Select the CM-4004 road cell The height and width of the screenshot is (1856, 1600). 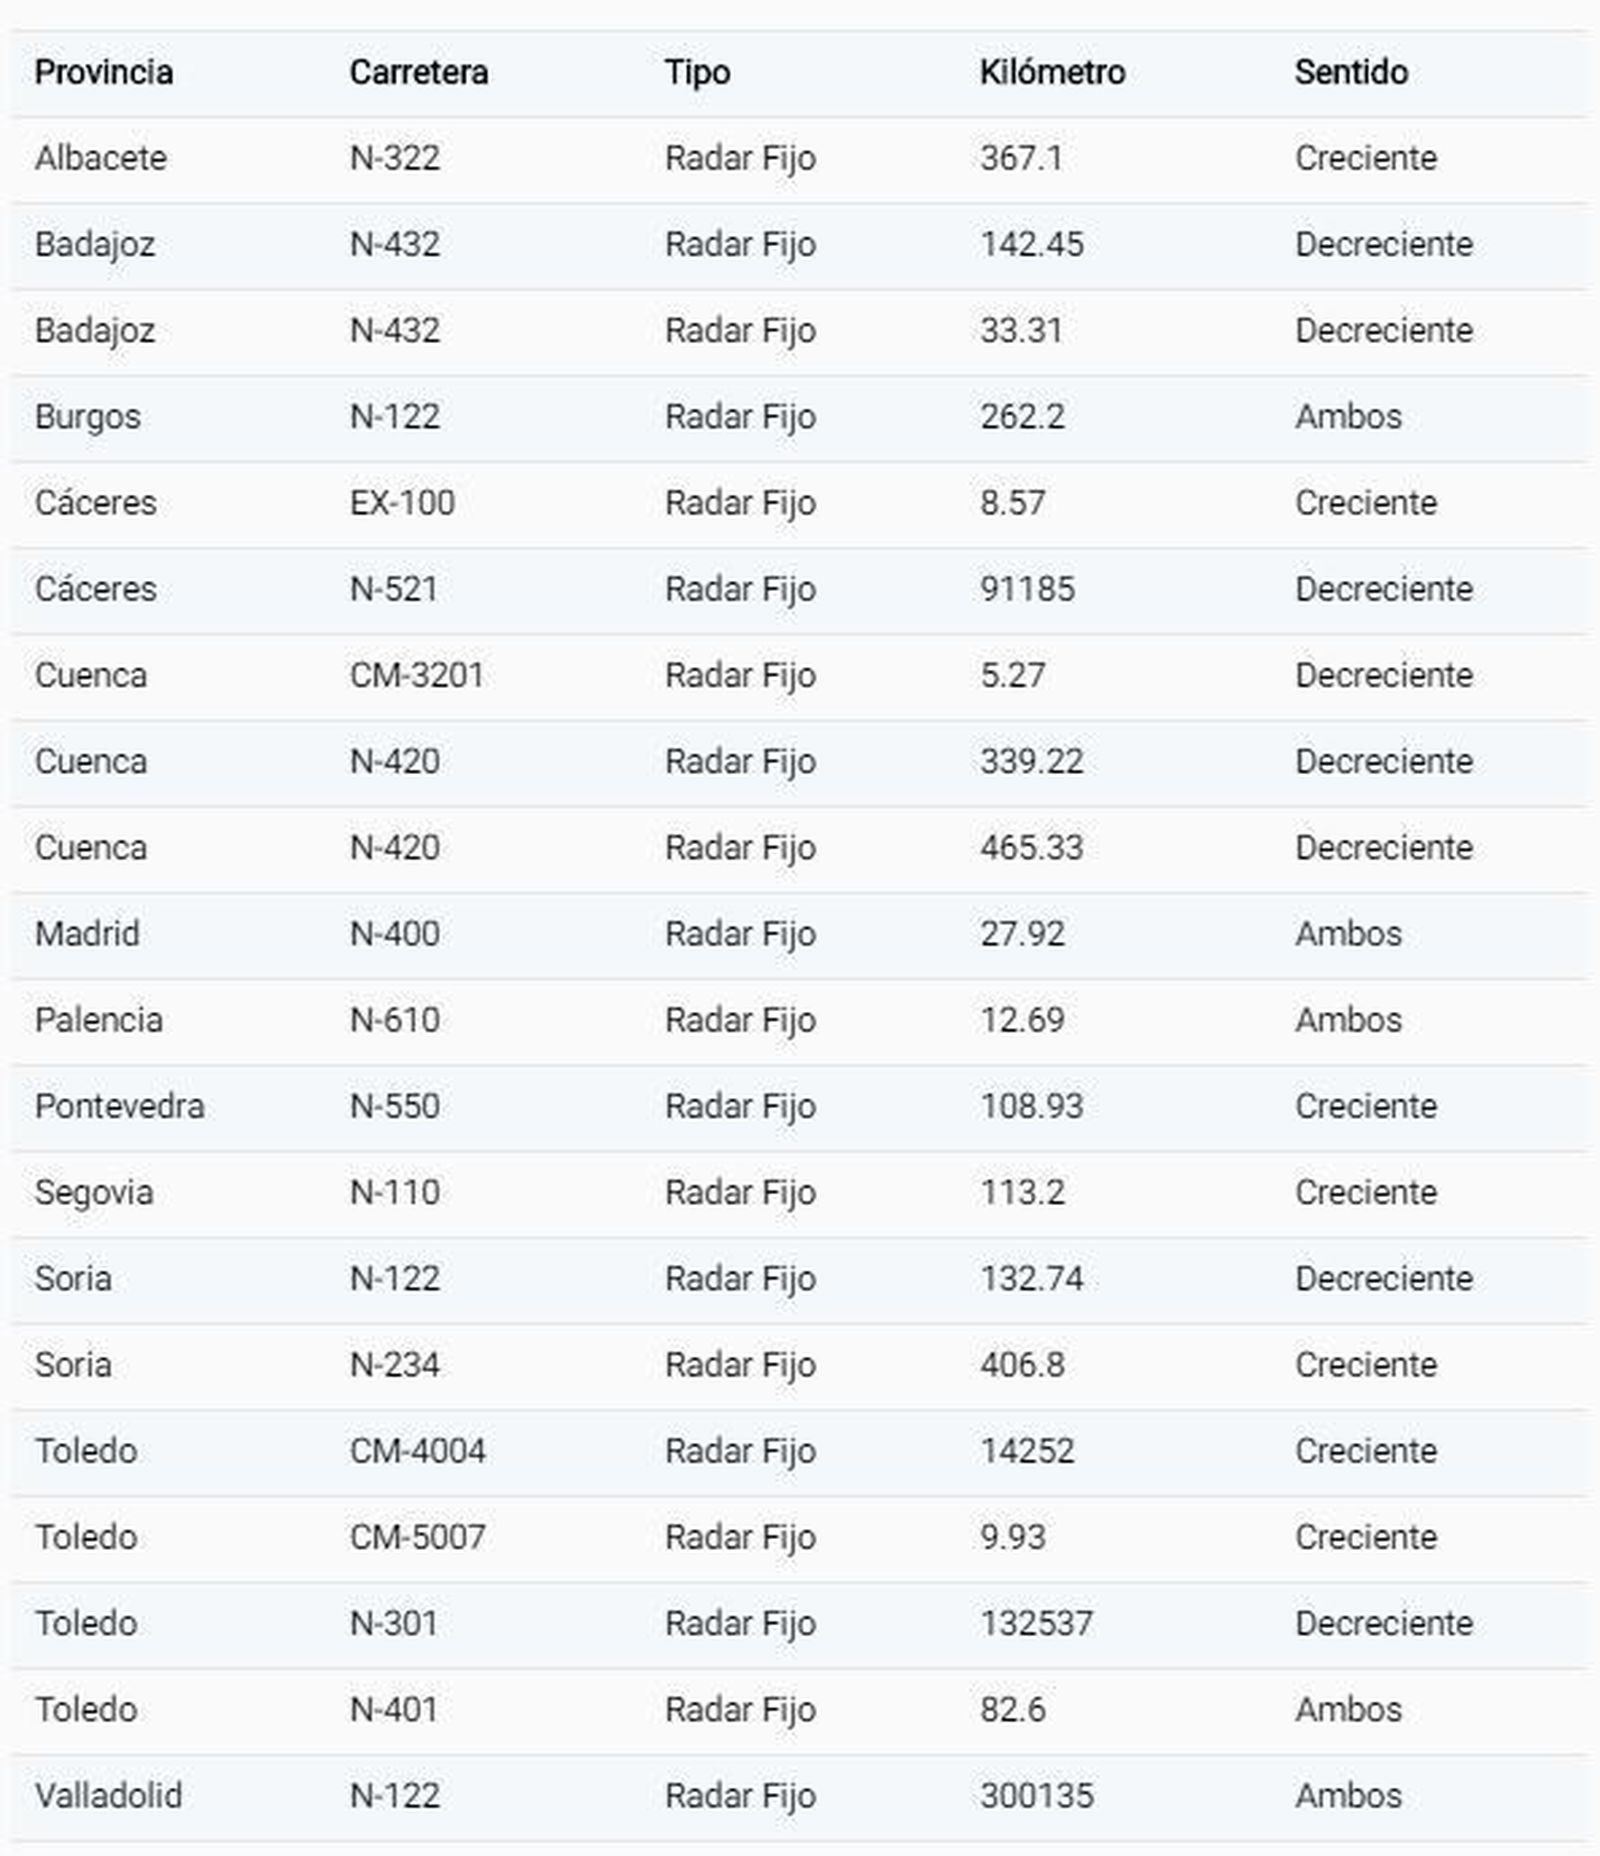[x=417, y=1450]
